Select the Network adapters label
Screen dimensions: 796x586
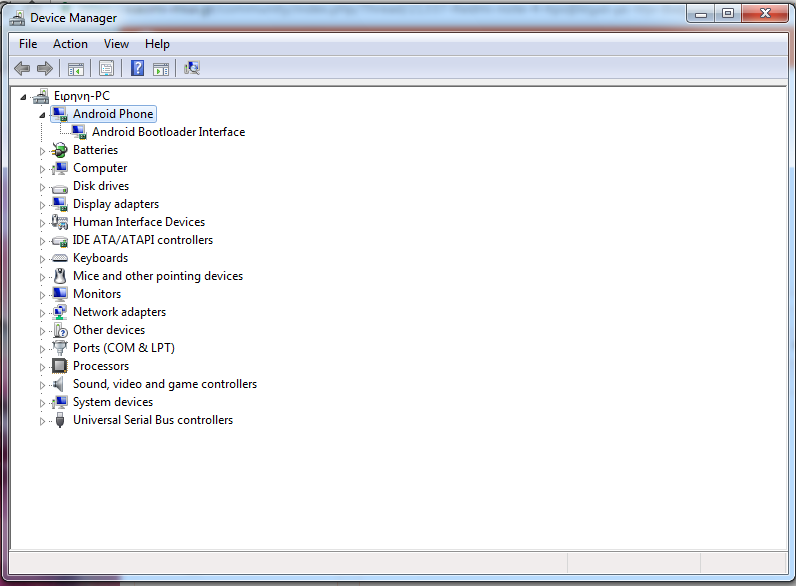click(119, 312)
